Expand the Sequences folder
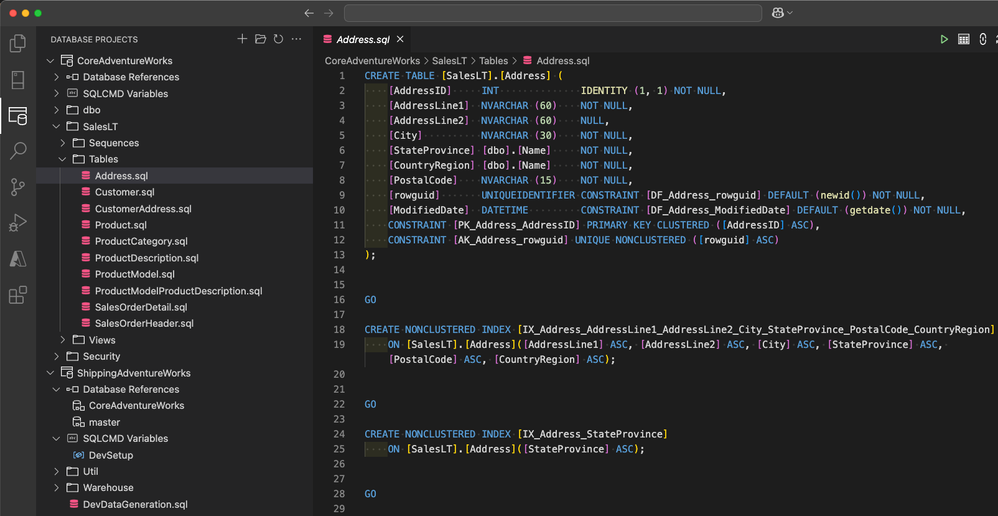998x516 pixels. point(64,143)
